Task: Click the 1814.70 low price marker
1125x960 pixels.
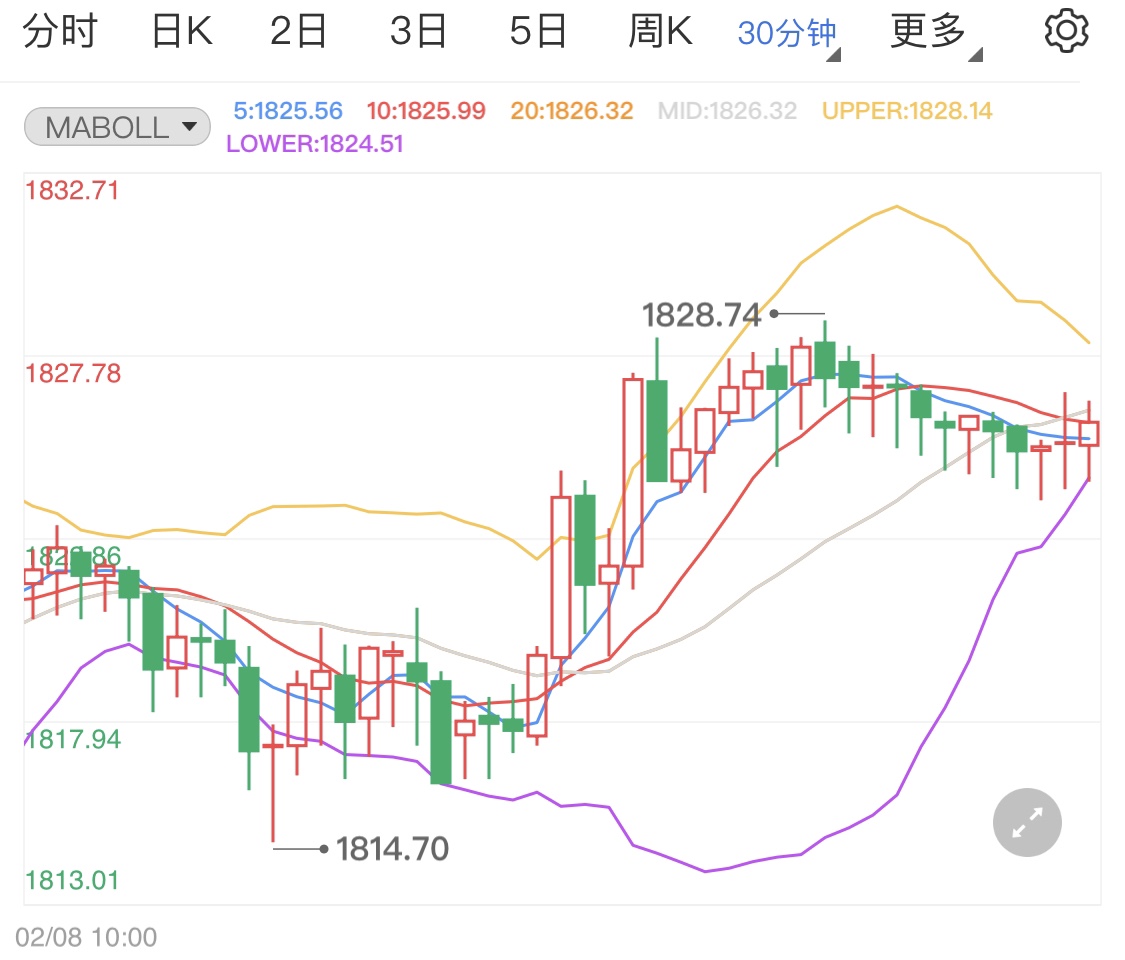Action: click(x=392, y=849)
